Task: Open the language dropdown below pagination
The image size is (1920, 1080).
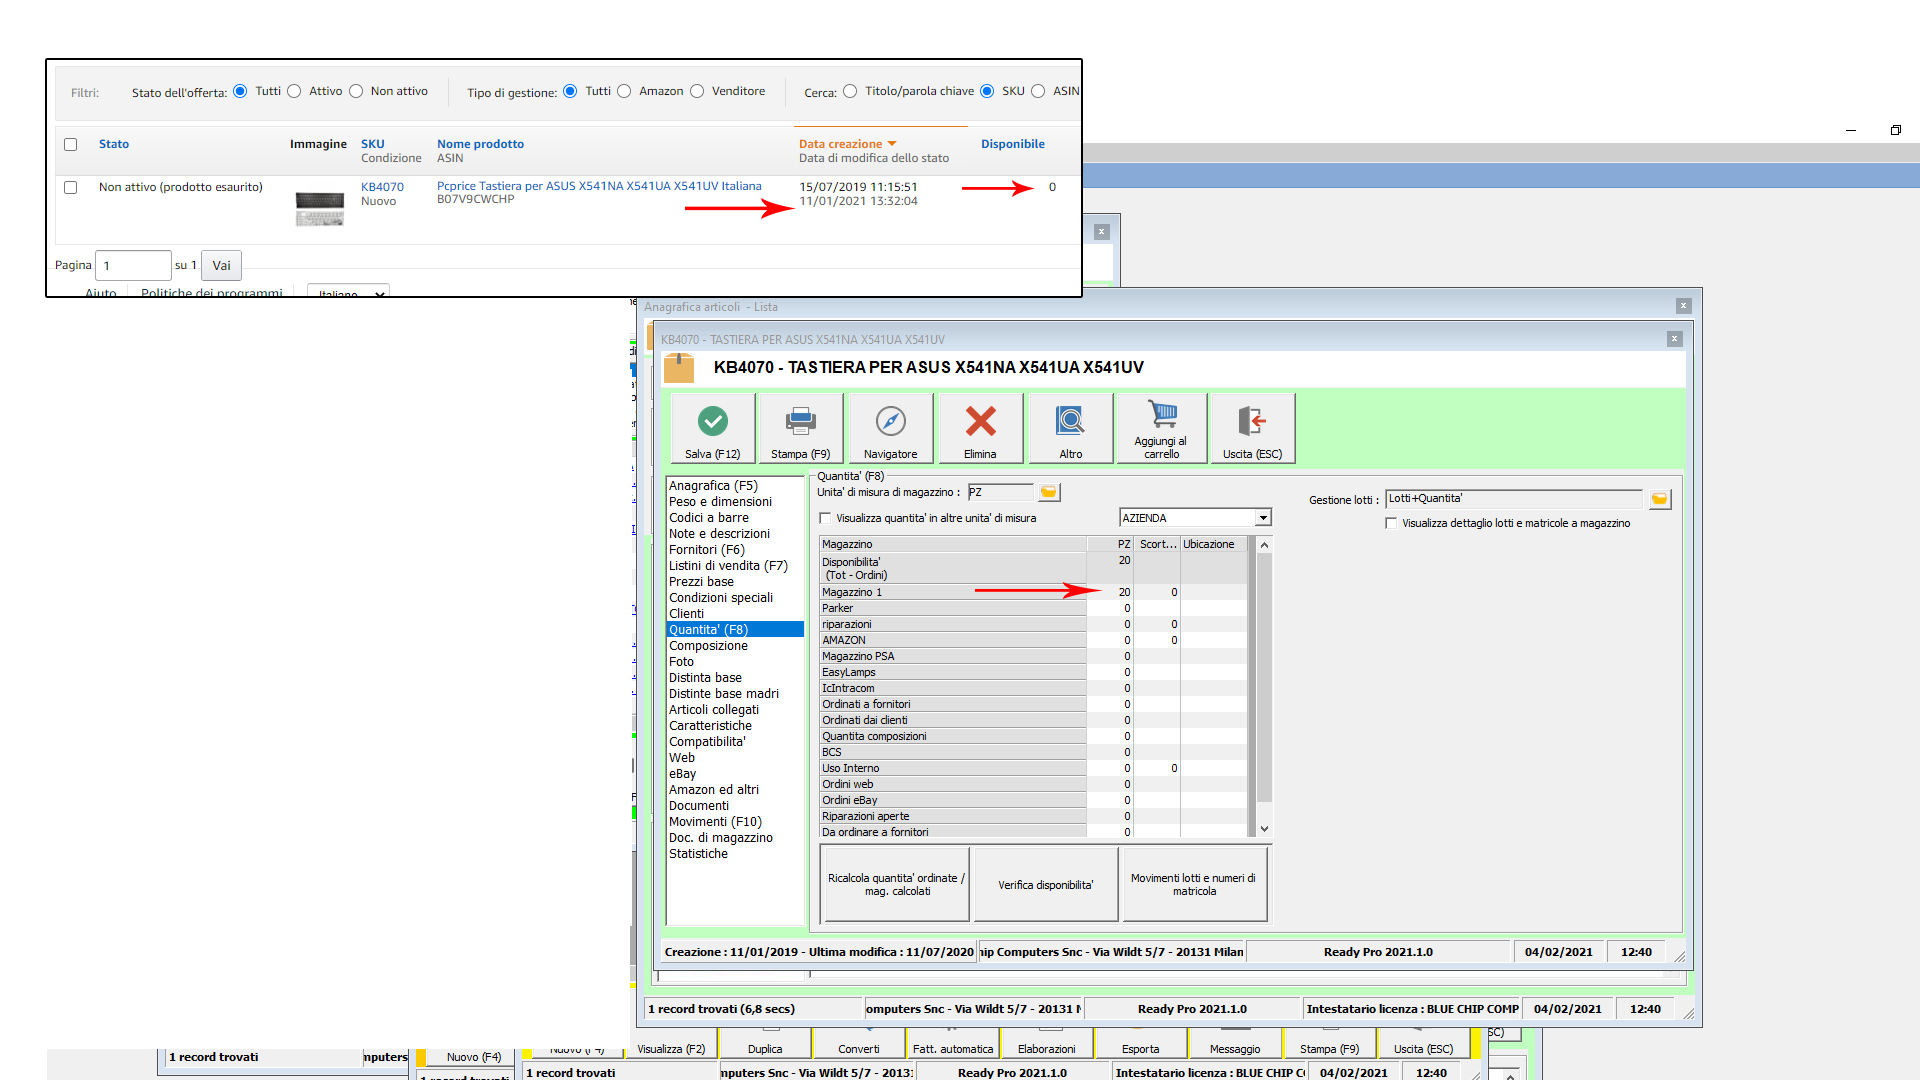Action: coord(348,292)
